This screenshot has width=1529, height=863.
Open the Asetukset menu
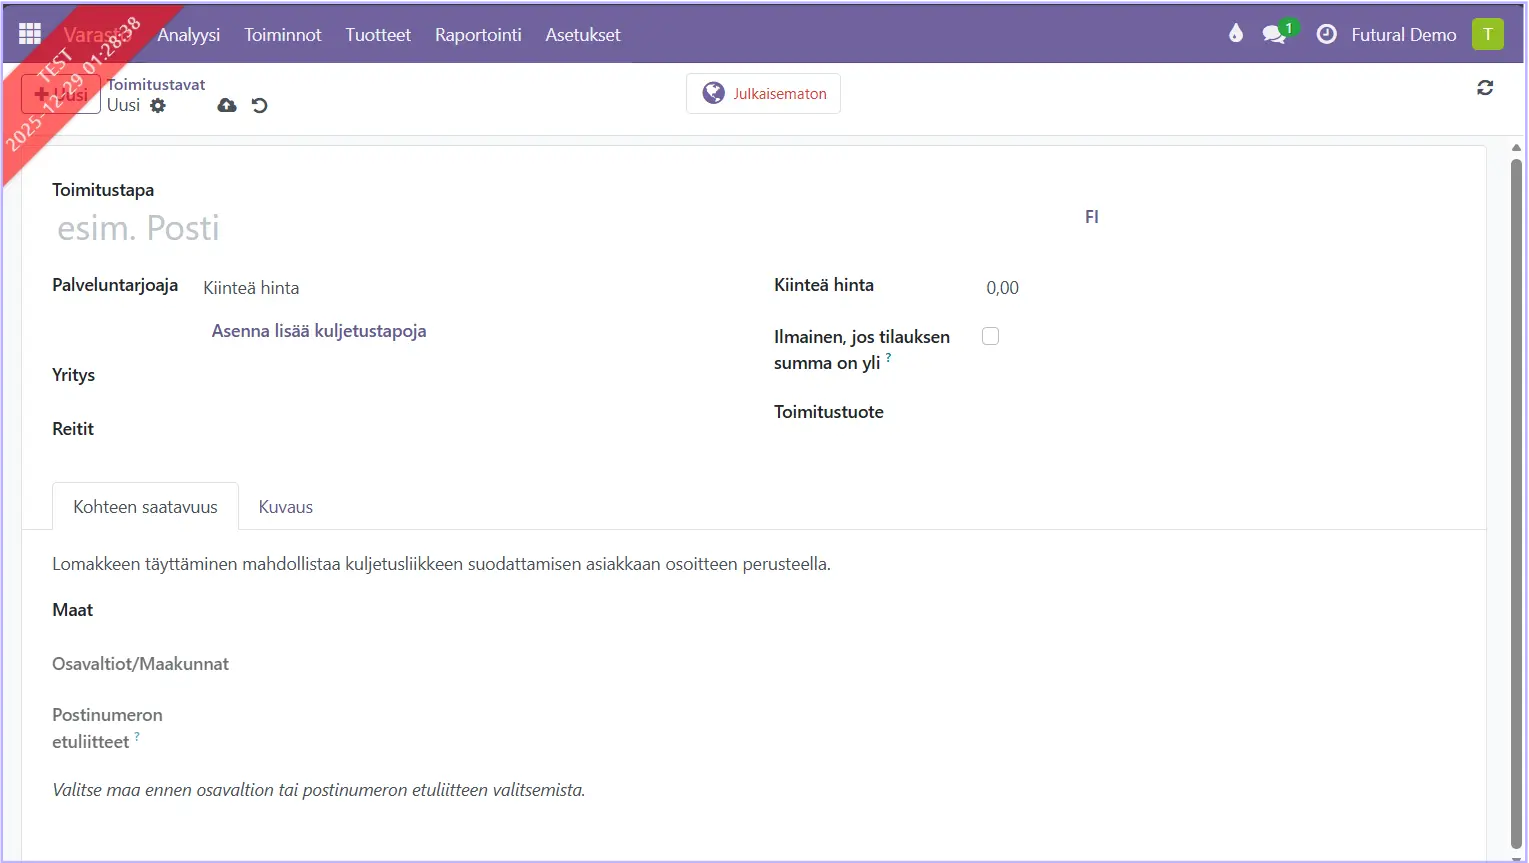tap(583, 34)
